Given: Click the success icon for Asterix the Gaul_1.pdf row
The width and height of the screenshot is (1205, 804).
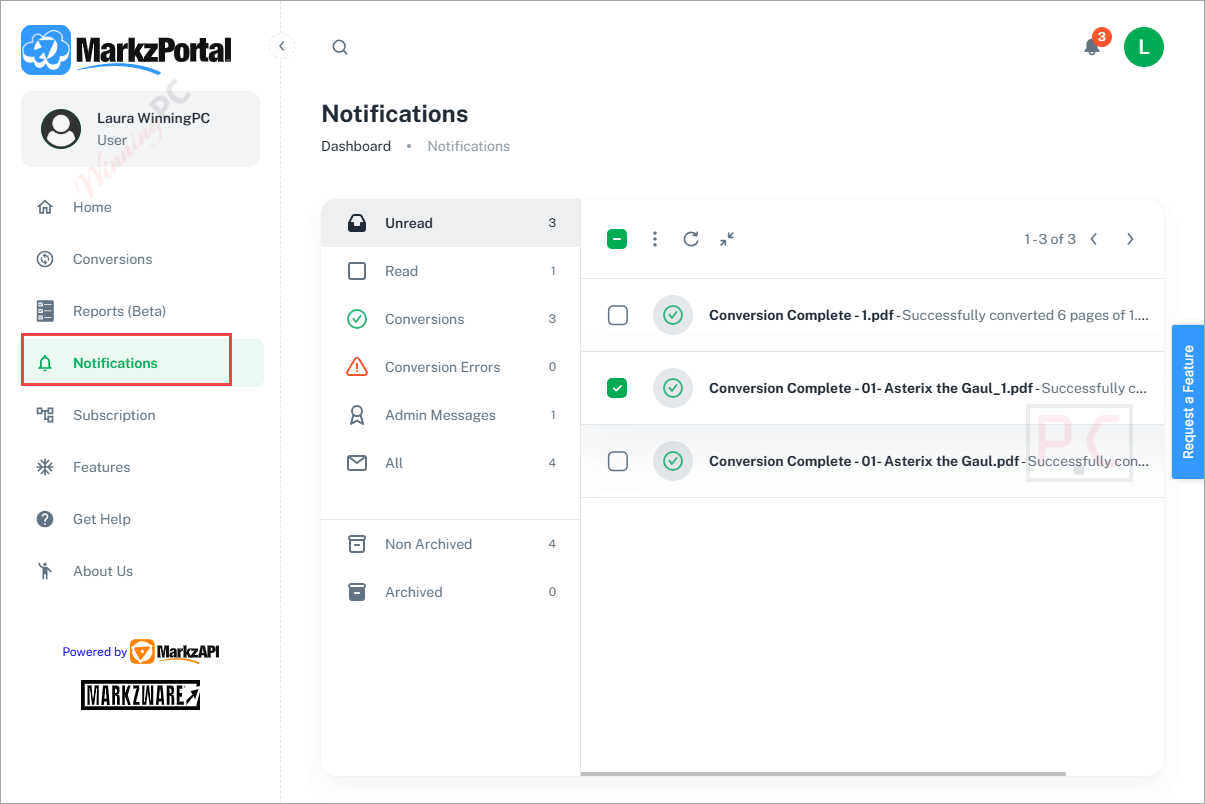Looking at the screenshot, I should click(x=673, y=388).
